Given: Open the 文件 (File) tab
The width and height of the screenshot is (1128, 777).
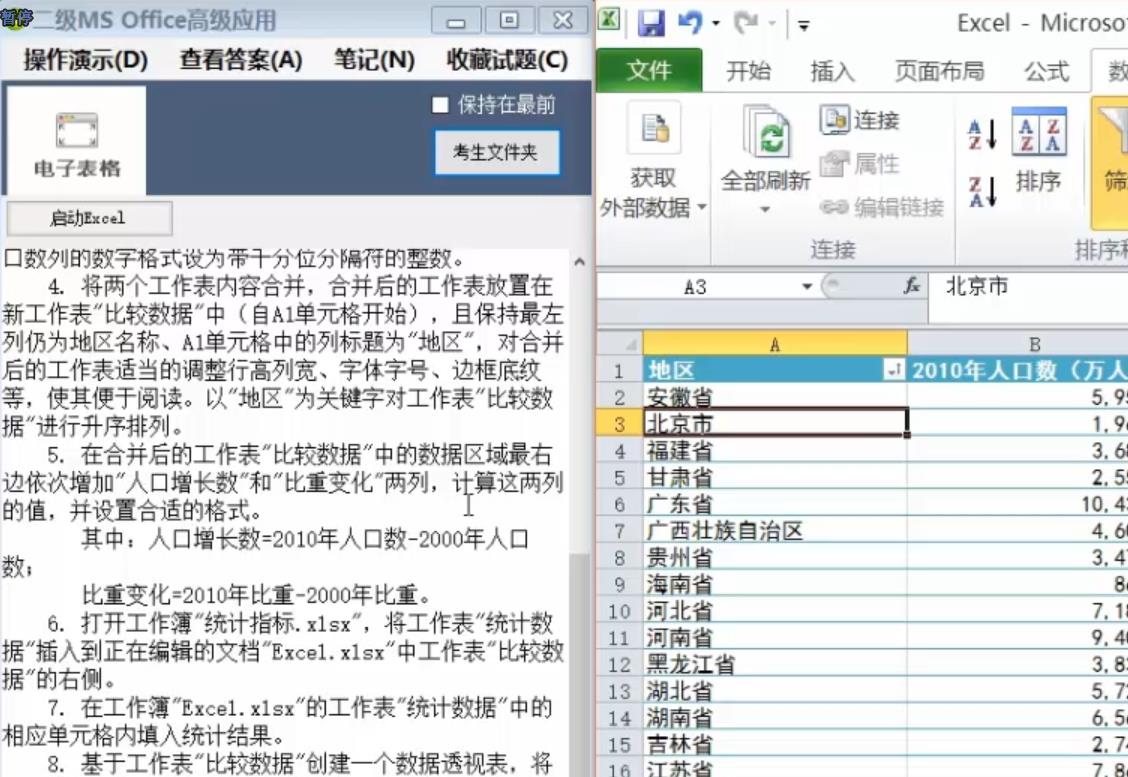Looking at the screenshot, I should [x=649, y=71].
